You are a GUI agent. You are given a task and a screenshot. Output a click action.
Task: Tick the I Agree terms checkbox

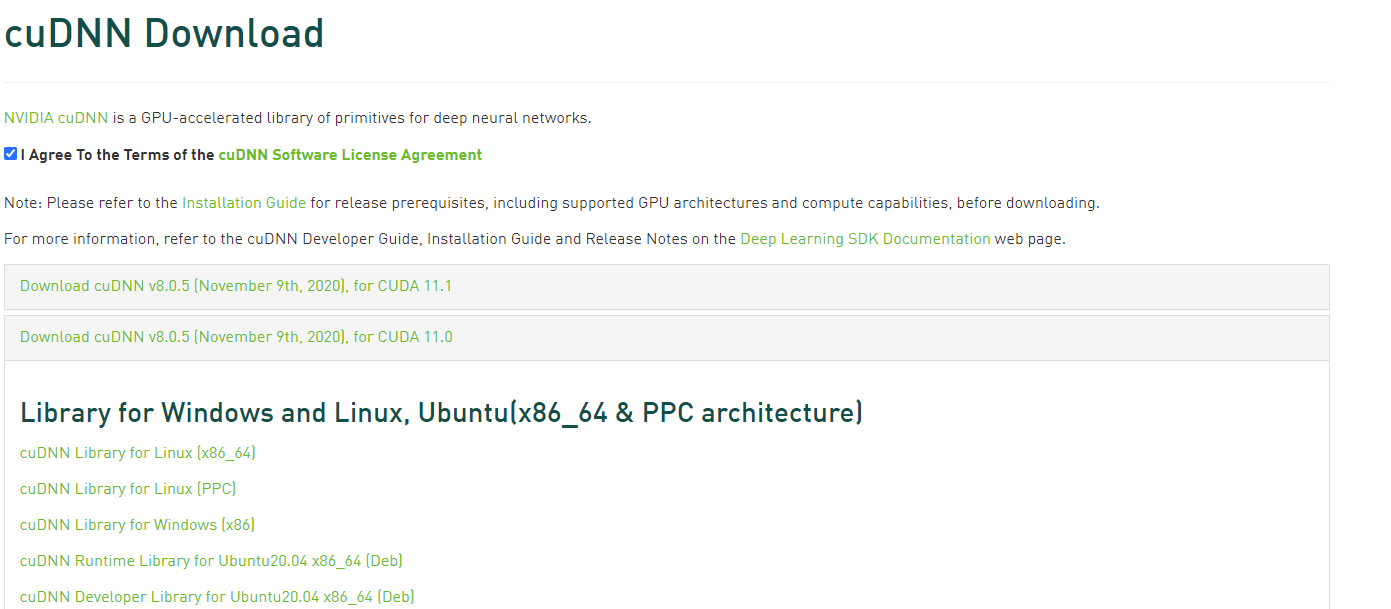(x=11, y=154)
